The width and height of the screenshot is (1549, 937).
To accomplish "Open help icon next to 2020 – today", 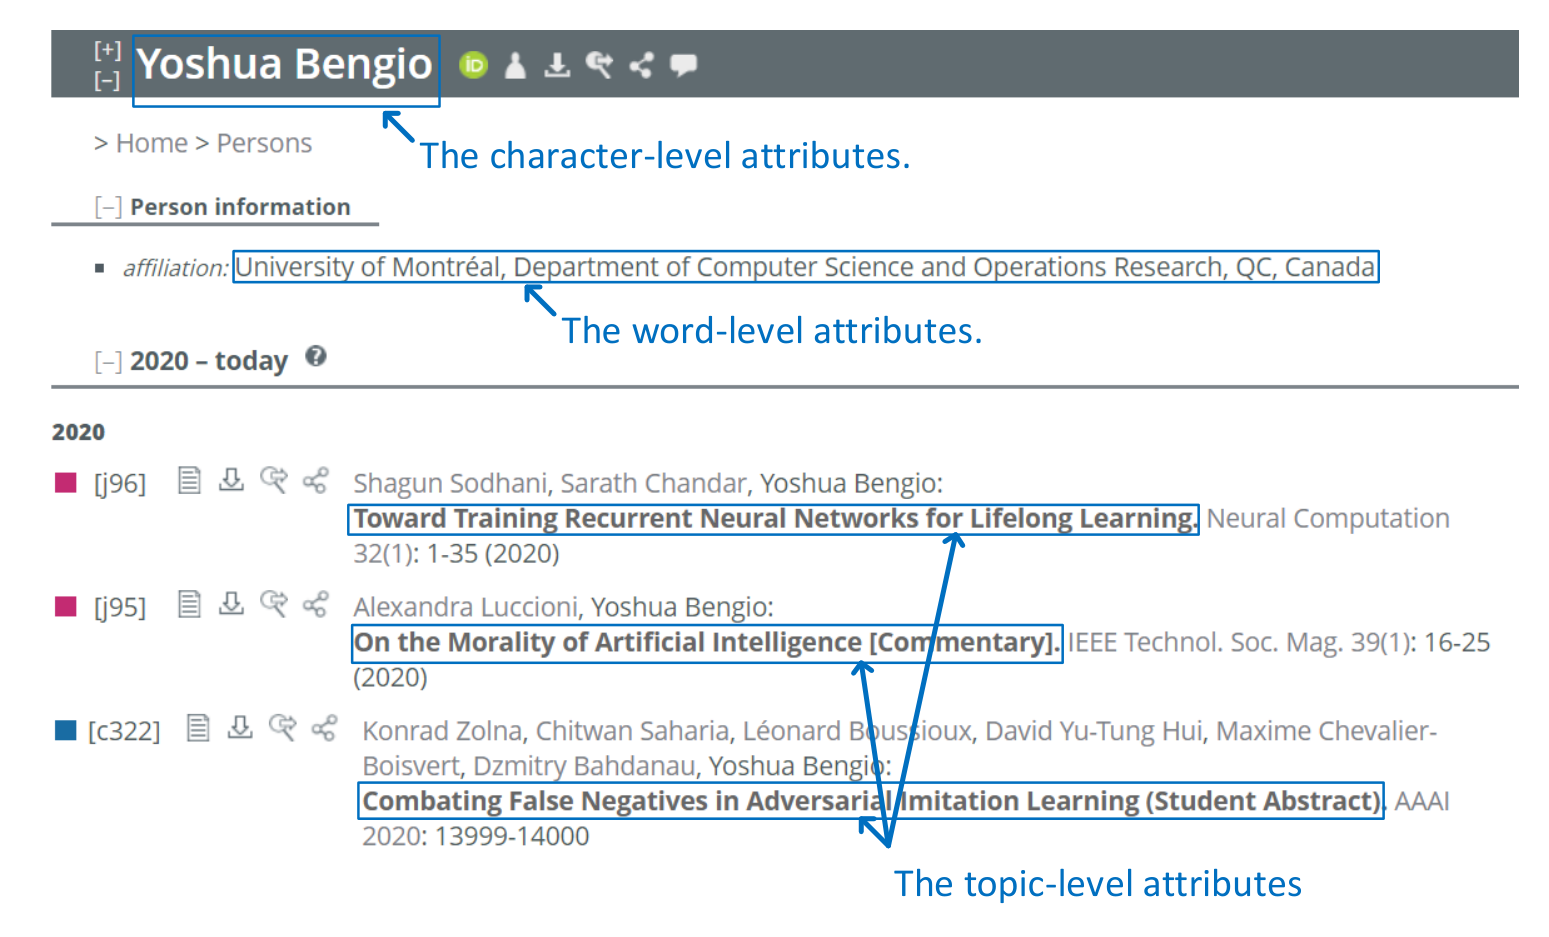I will tap(316, 356).
